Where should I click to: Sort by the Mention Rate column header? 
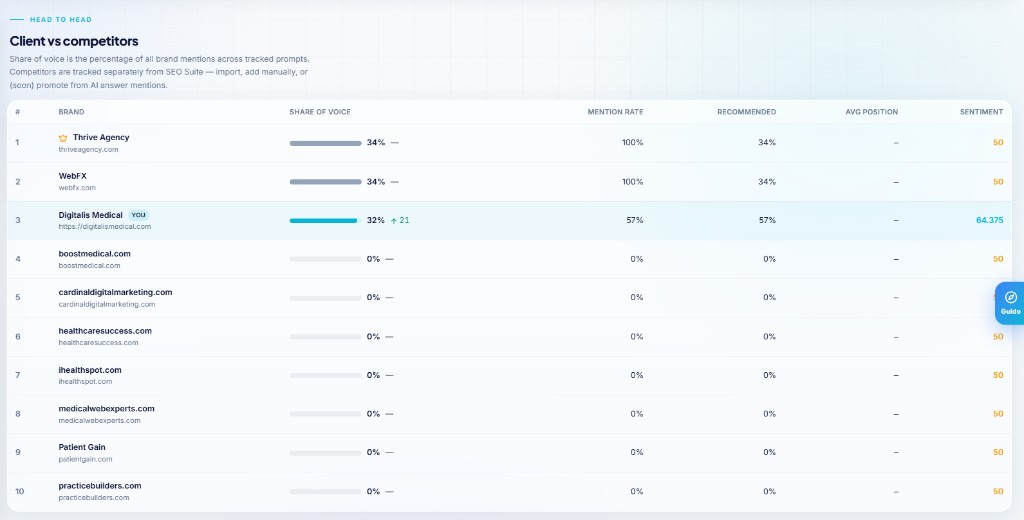(615, 112)
